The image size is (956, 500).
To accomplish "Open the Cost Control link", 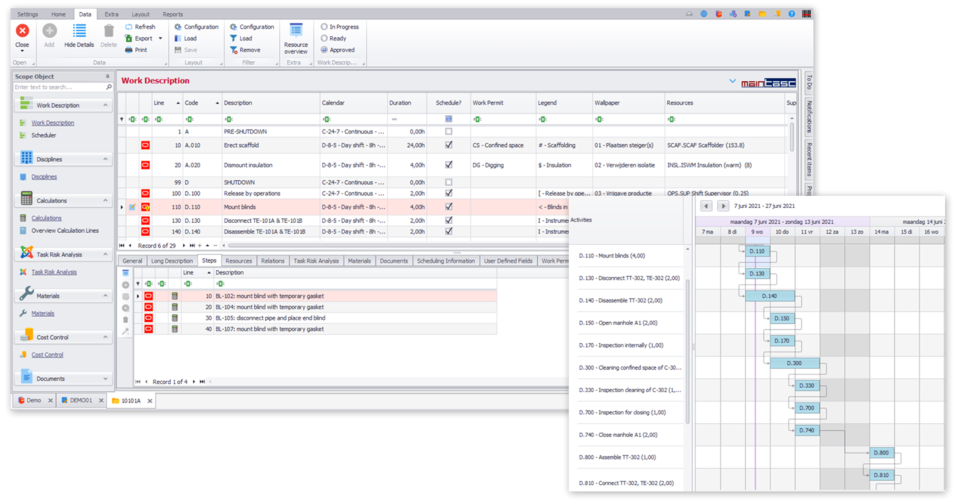I will click(x=47, y=354).
